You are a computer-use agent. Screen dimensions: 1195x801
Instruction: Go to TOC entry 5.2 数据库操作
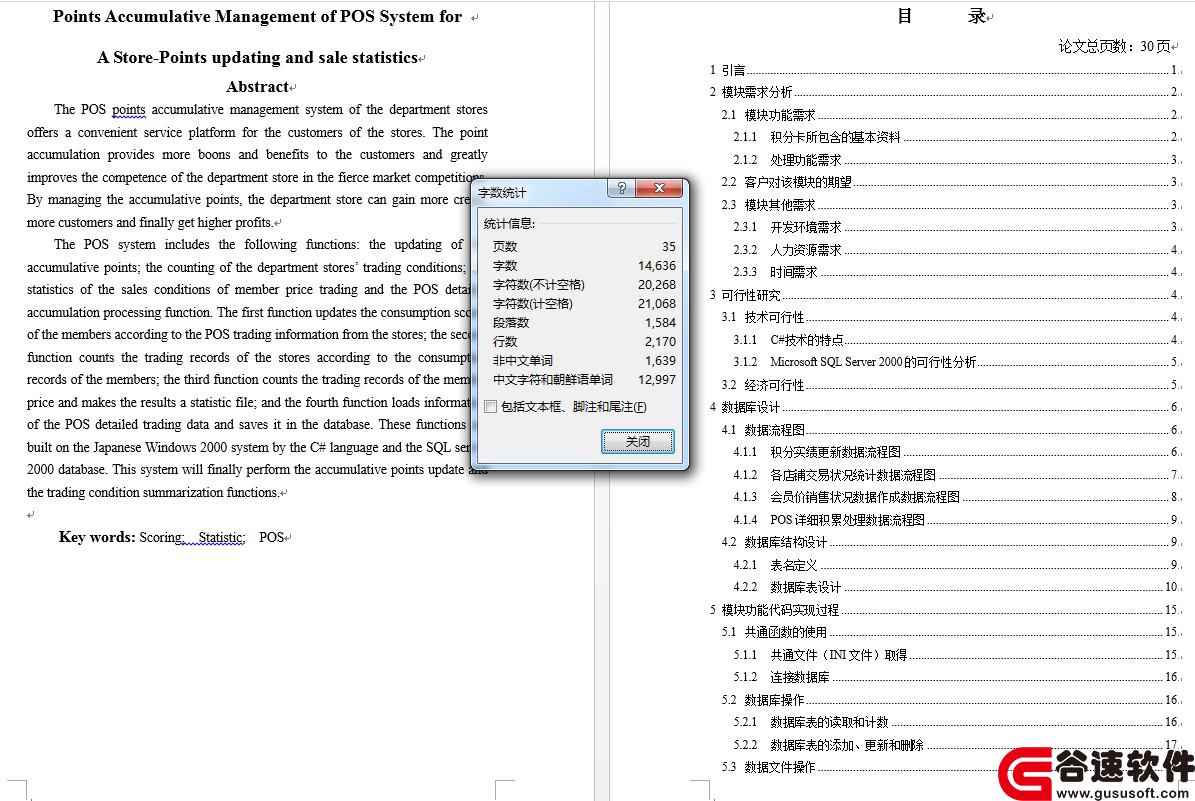click(x=950, y=700)
